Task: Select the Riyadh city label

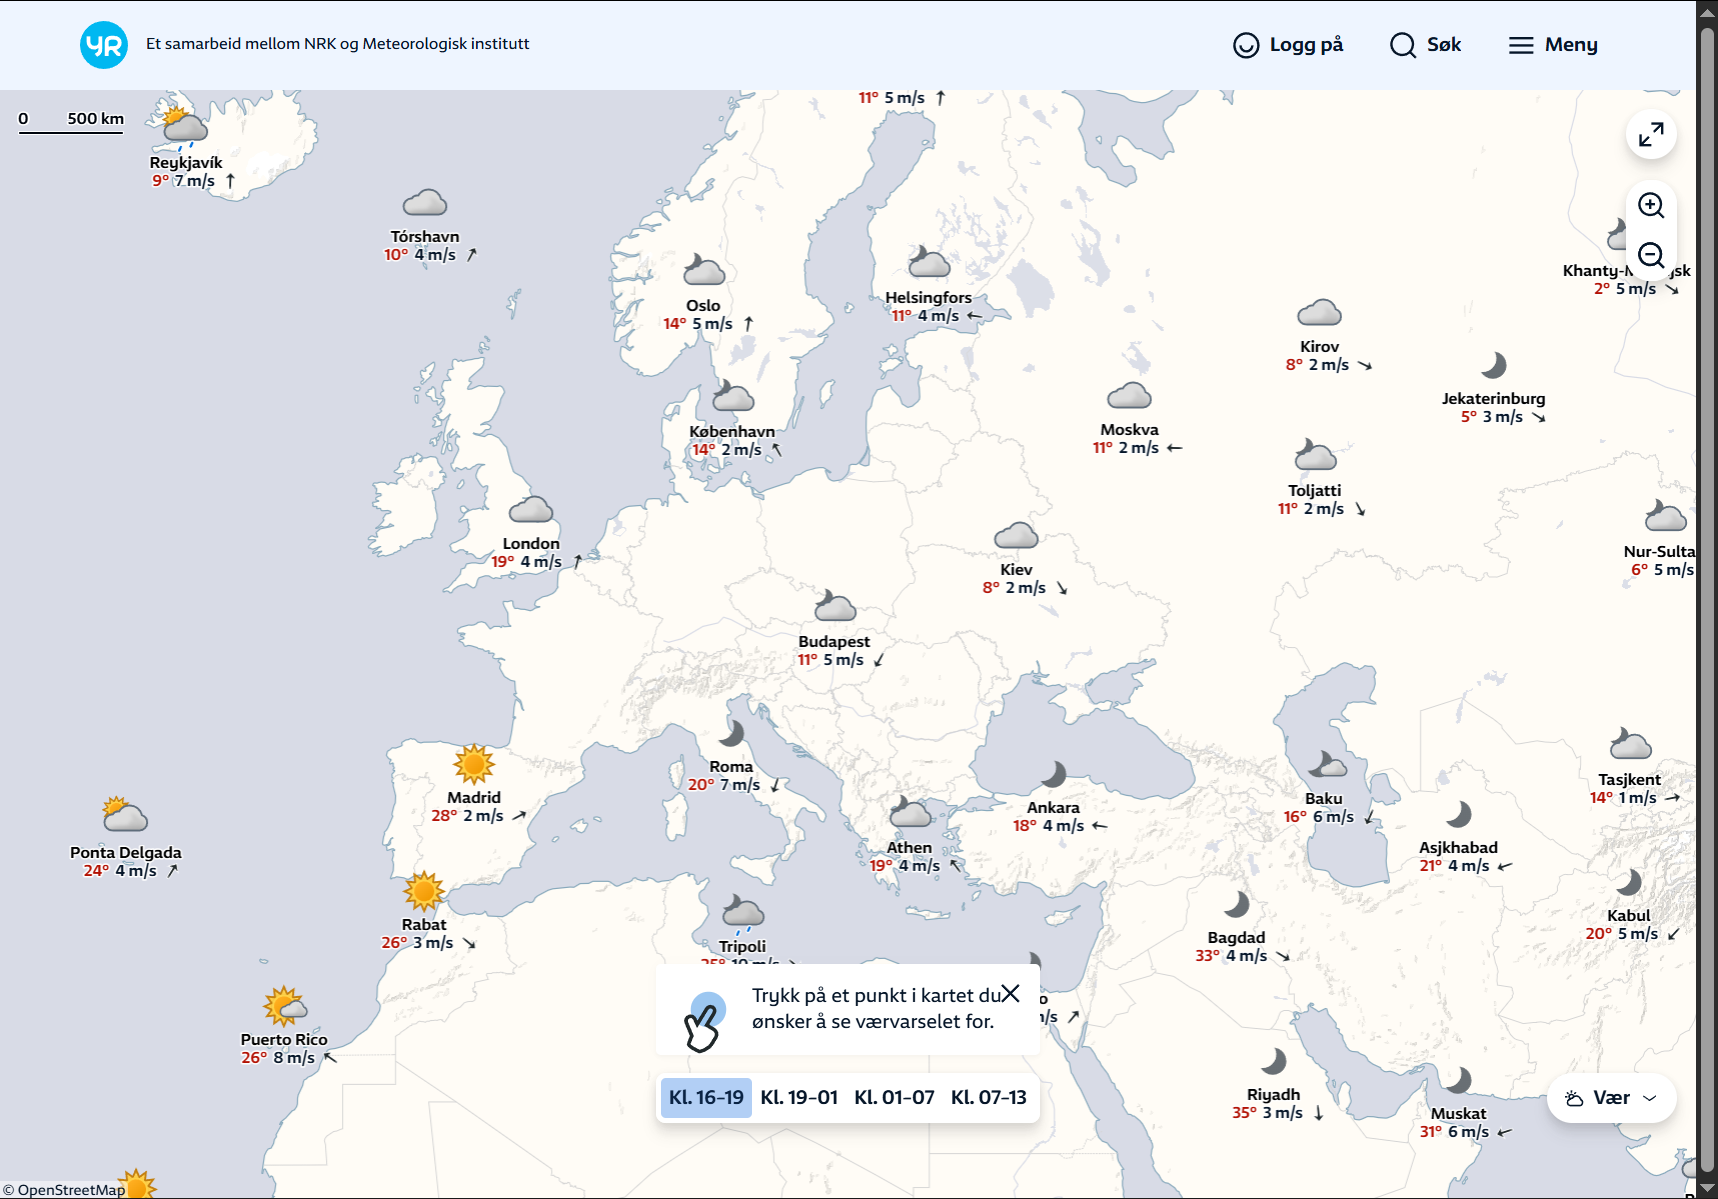Action: click(x=1273, y=1095)
